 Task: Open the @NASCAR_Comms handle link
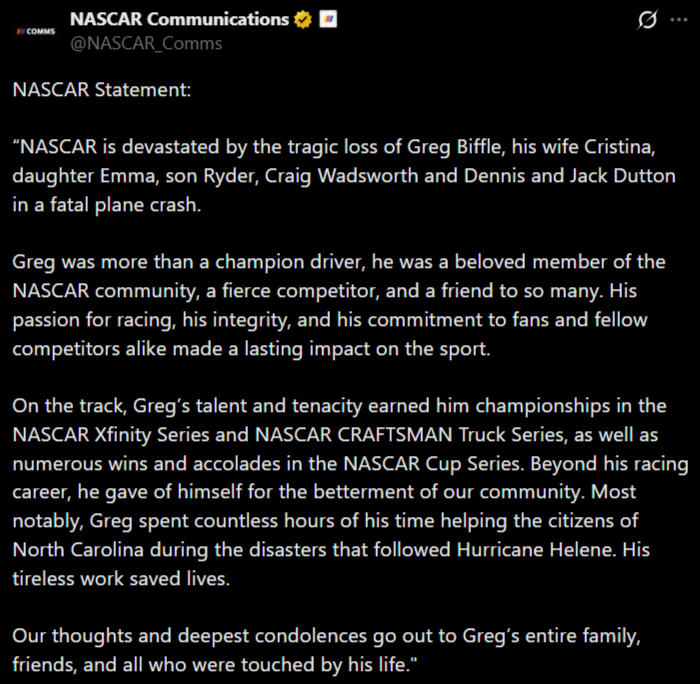click(146, 43)
